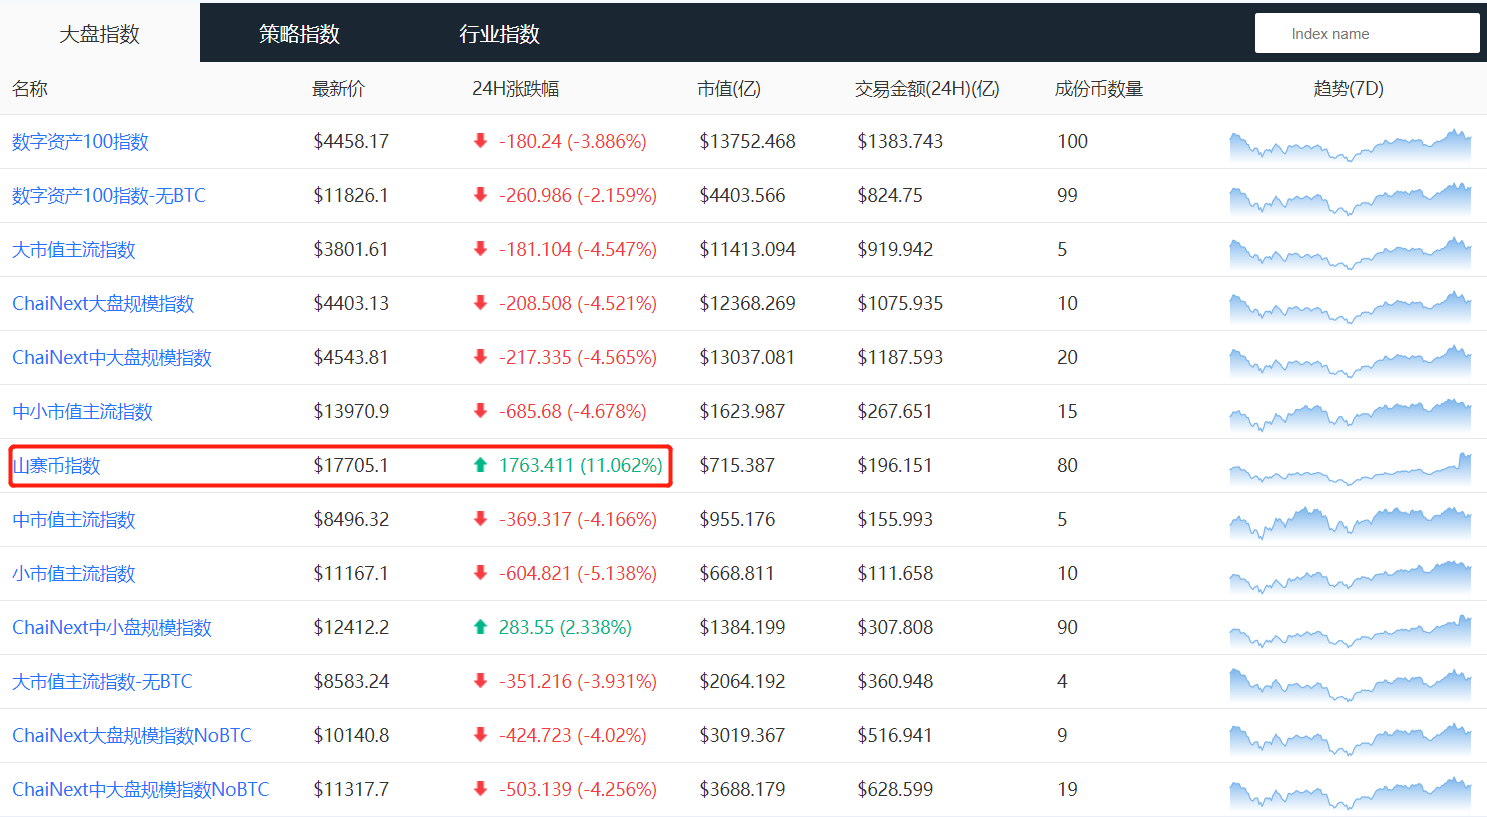The width and height of the screenshot is (1487, 817).
Task: Click the red down arrow beside -685.68
Action: point(480,411)
